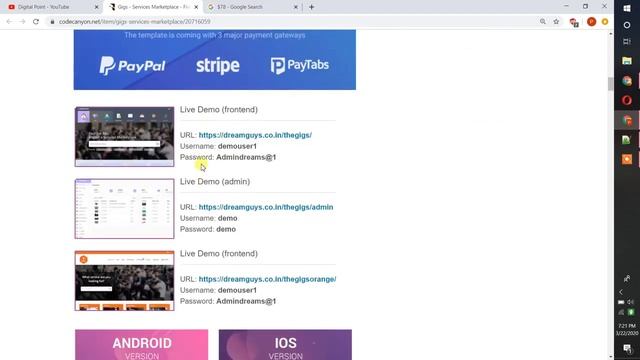Open the orange square app on taskbar
Viewport: 640px width, 360px height.
[x=627, y=159]
